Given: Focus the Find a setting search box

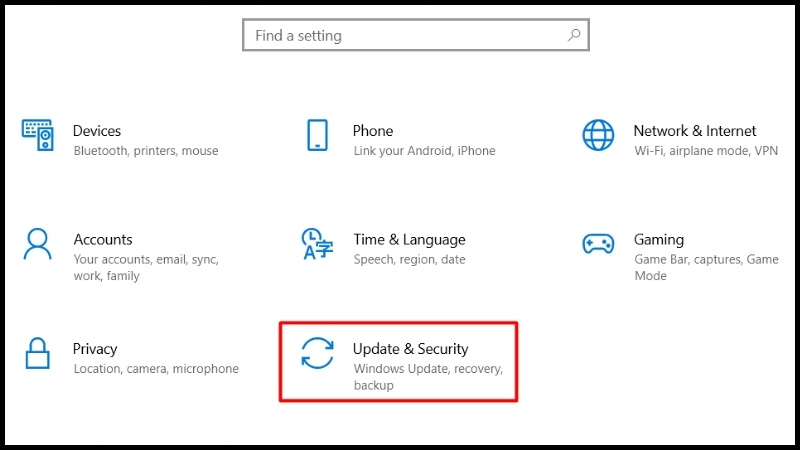Looking at the screenshot, I should pos(416,35).
